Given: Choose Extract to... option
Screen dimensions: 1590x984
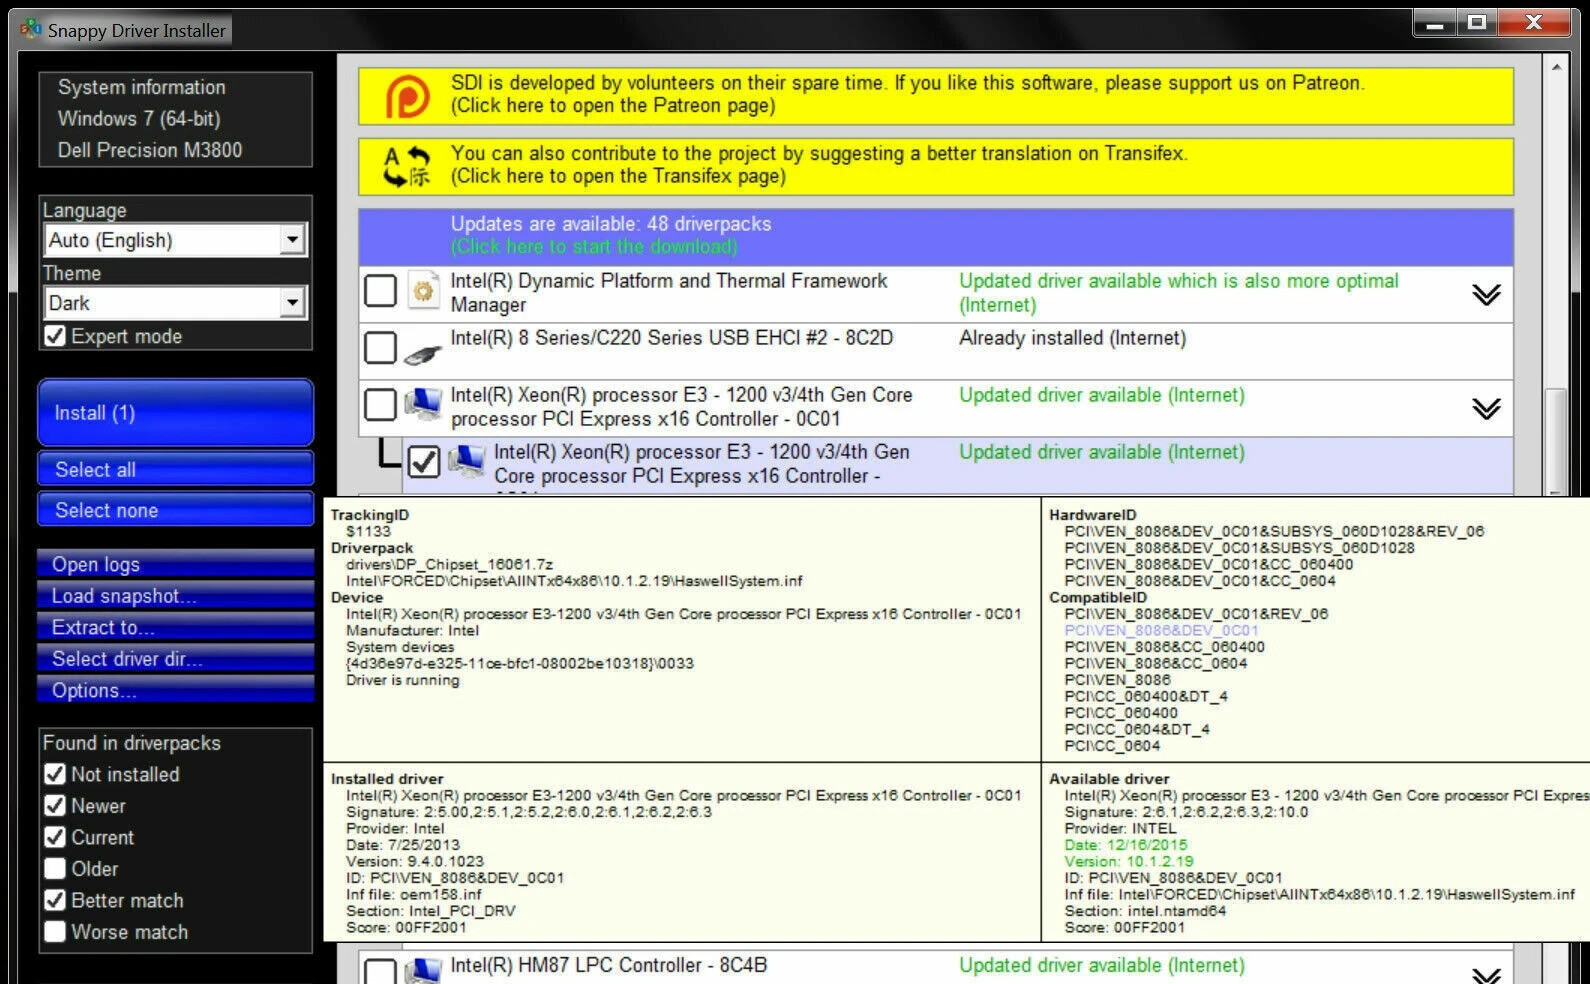Looking at the screenshot, I should pyautogui.click(x=176, y=627).
